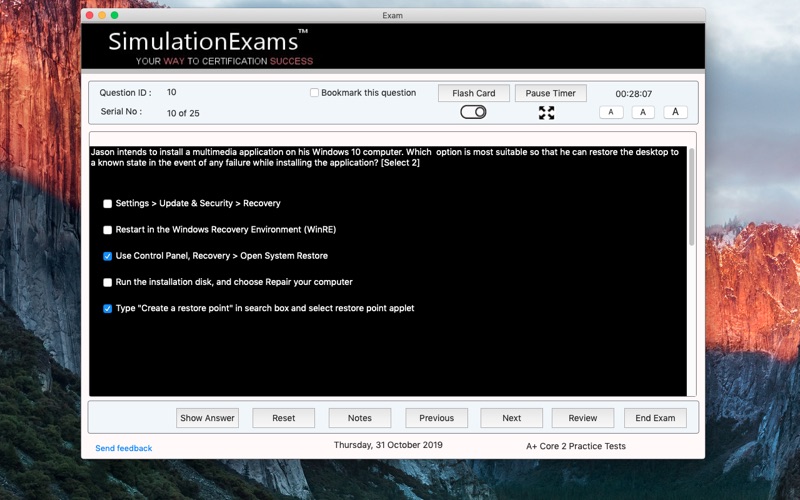This screenshot has width=800, height=500.
Task: Select the medium font size A button
Action: [x=643, y=112]
